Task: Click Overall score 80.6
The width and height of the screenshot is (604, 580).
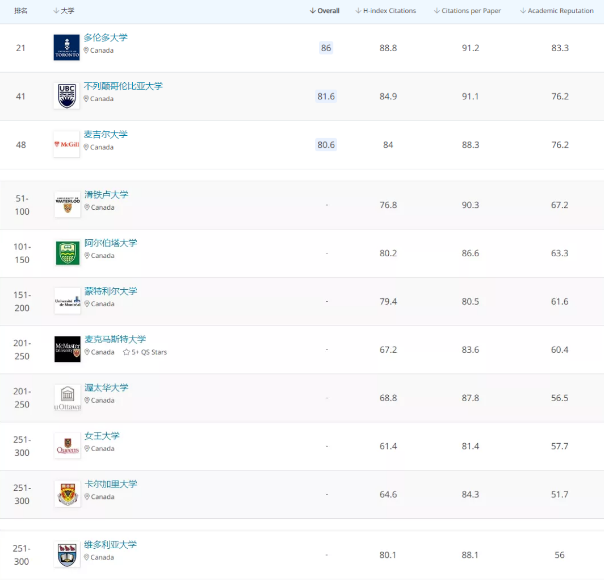Action: pyautogui.click(x=326, y=145)
